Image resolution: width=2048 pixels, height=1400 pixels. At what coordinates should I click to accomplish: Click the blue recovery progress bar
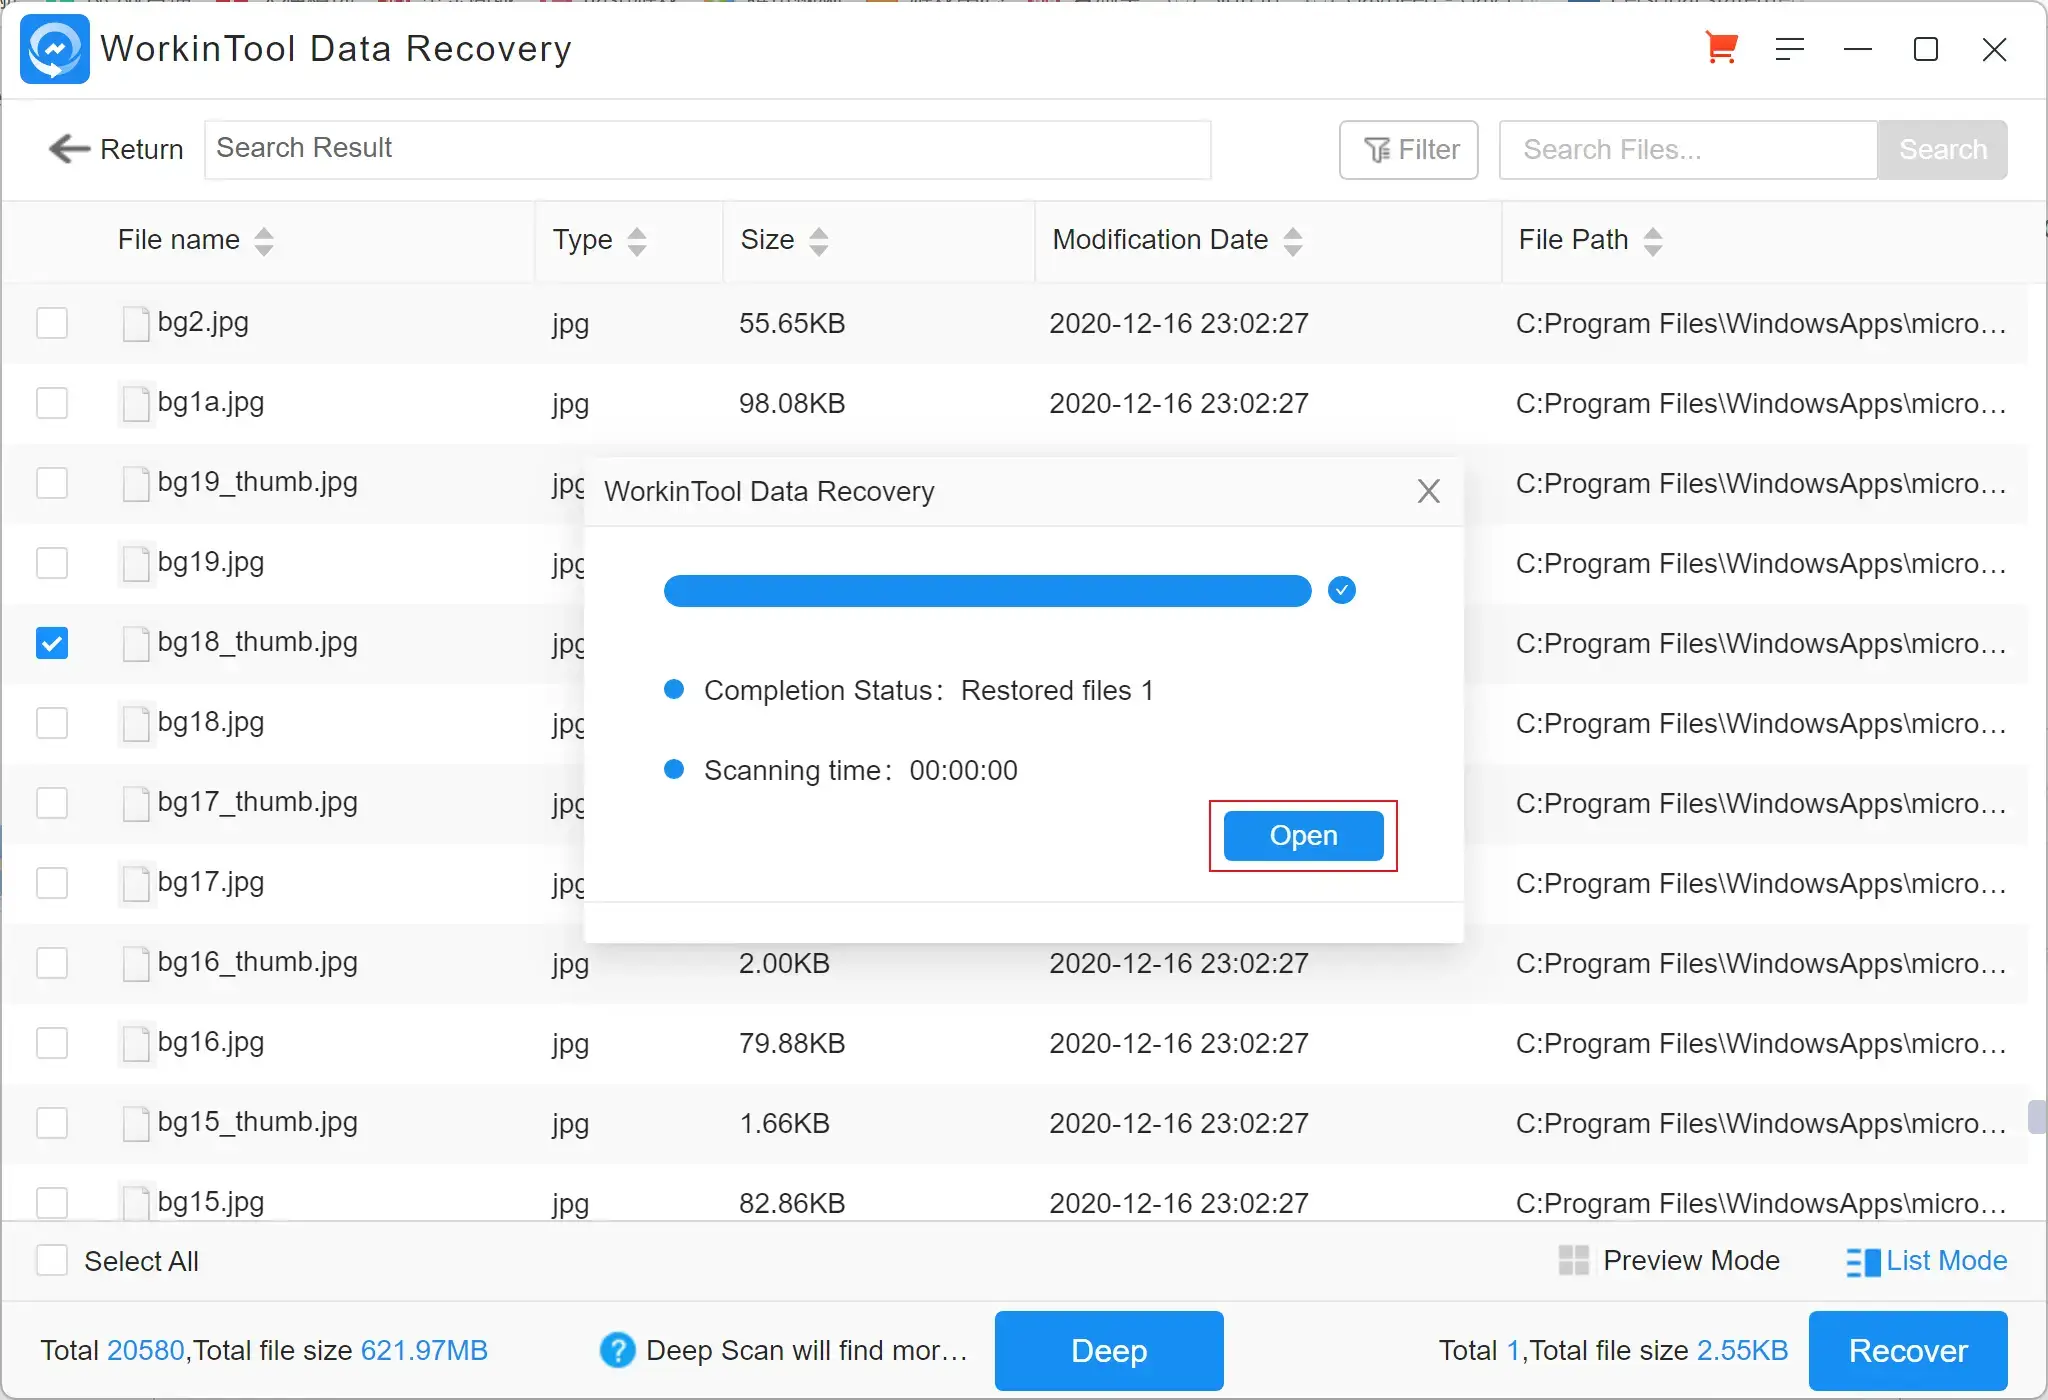click(x=987, y=591)
